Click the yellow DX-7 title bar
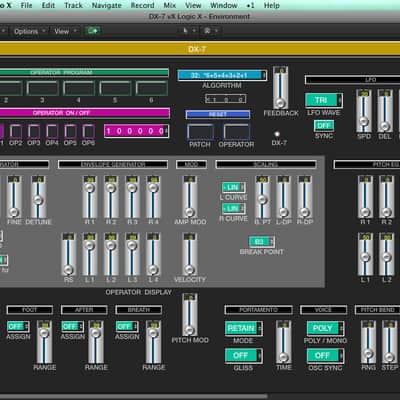The width and height of the screenshot is (400, 400). pos(200,49)
